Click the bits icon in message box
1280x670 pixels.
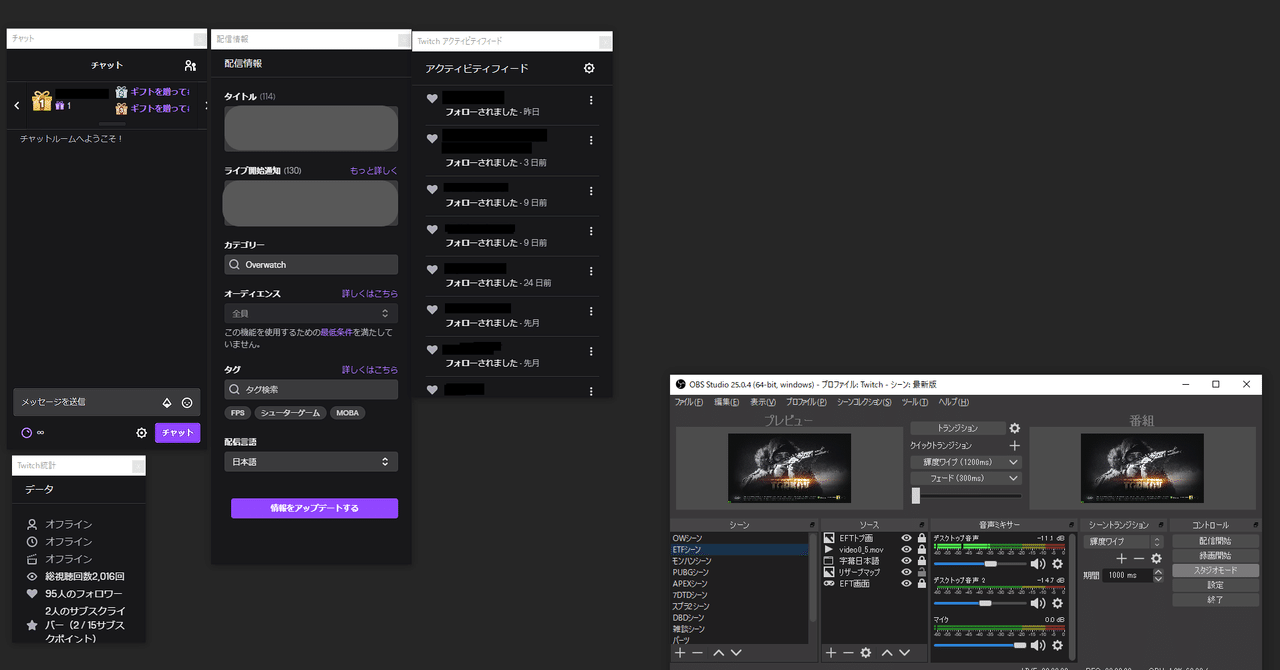[x=167, y=402]
